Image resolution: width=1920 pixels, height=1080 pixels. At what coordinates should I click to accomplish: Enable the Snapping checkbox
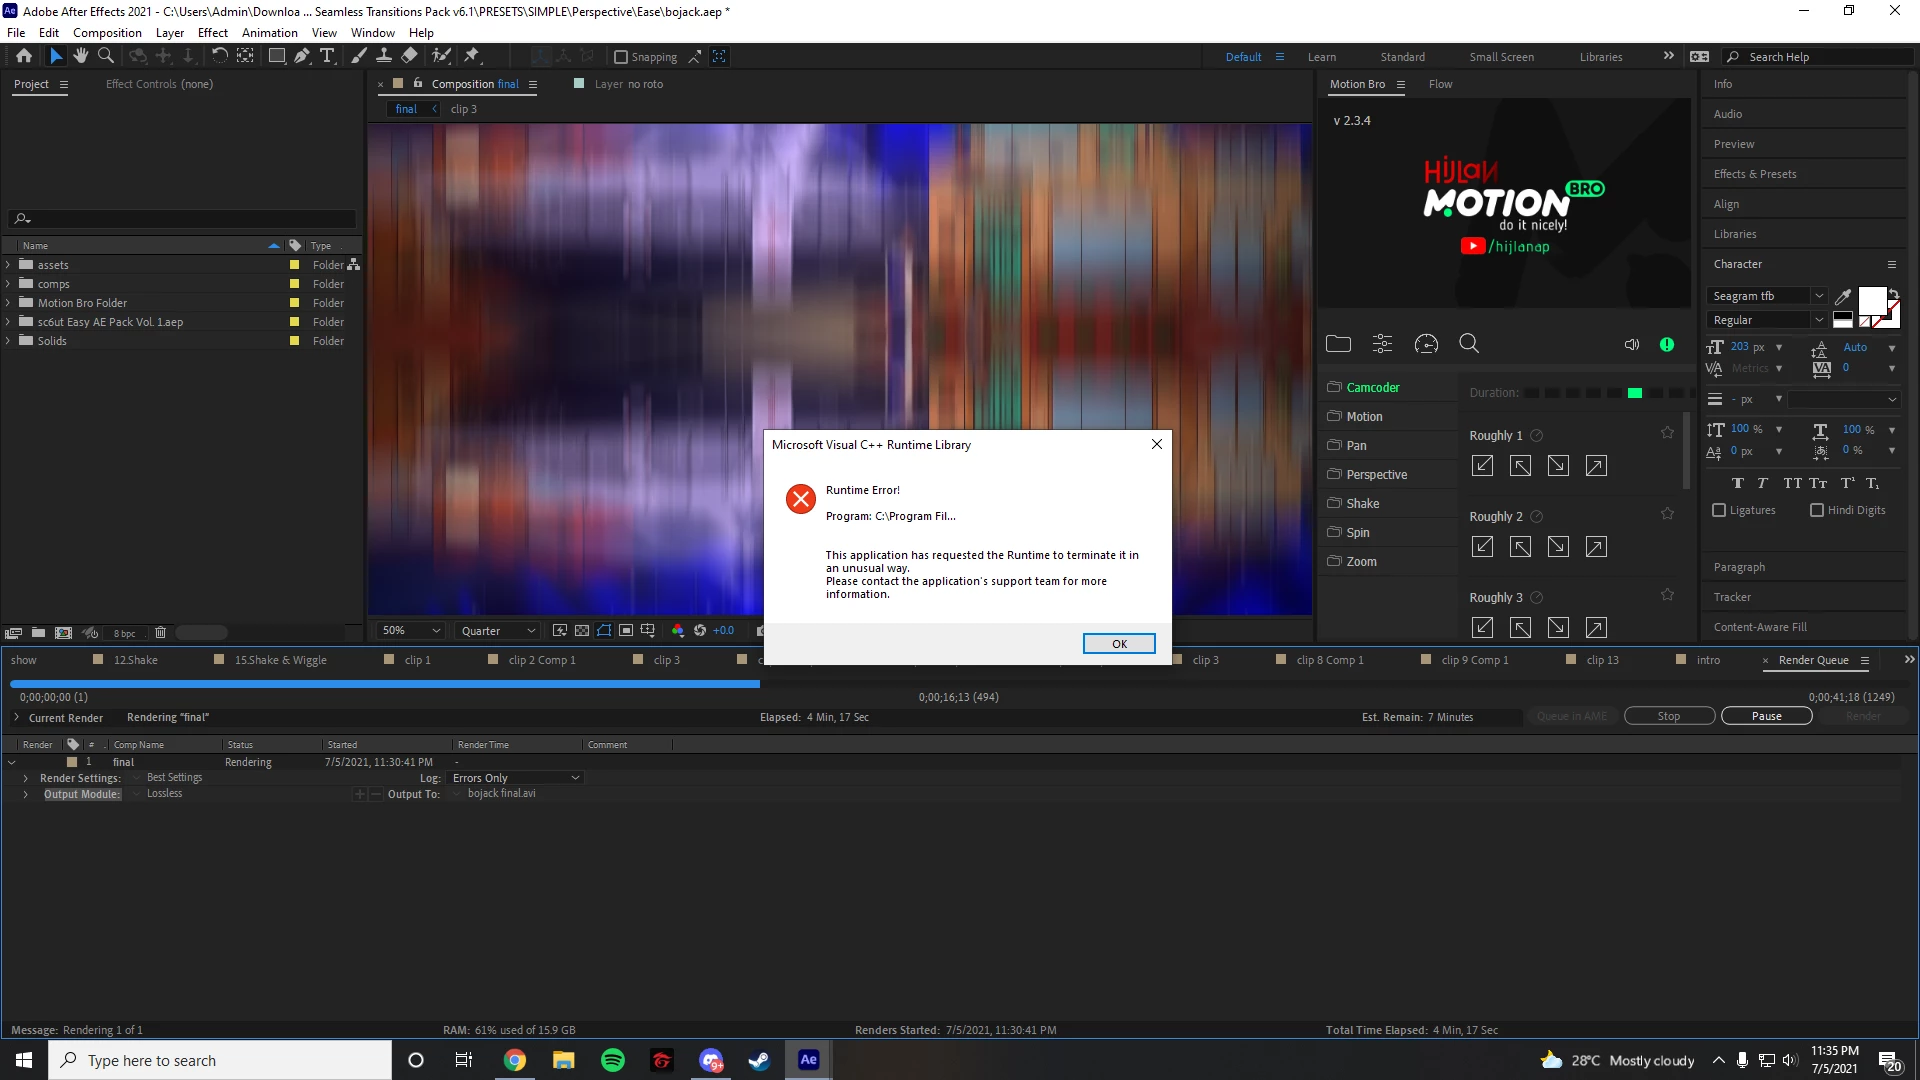tap(621, 57)
